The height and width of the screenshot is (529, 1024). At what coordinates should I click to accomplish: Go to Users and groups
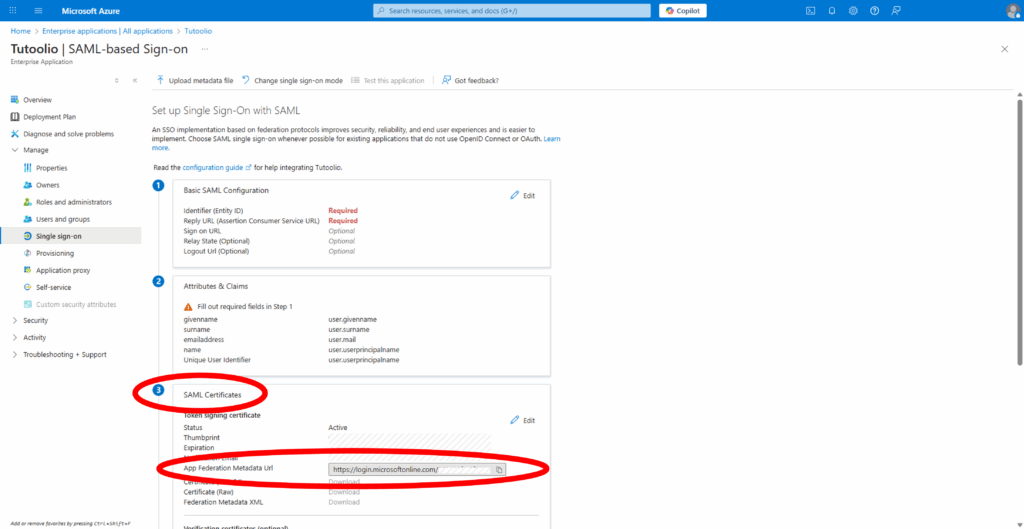62,219
